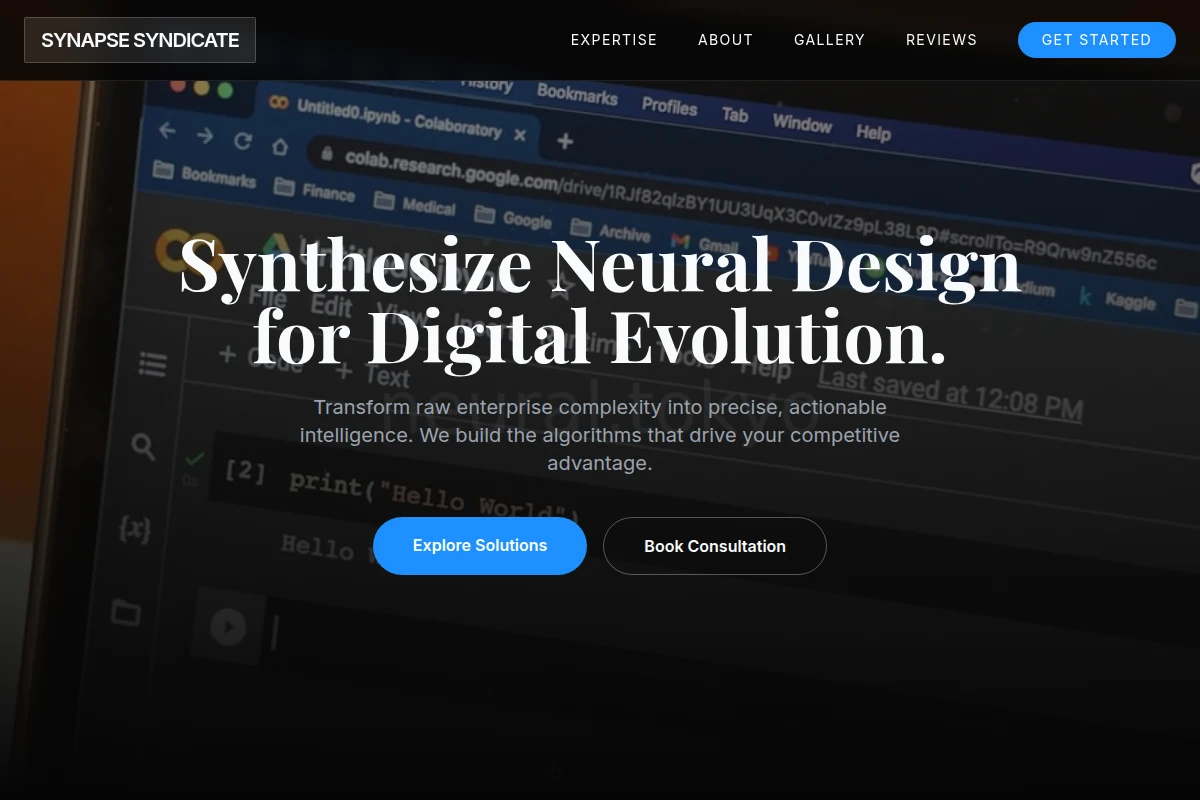The image size is (1200, 800).
Task: Open the Expertise nav link
Action: click(614, 40)
